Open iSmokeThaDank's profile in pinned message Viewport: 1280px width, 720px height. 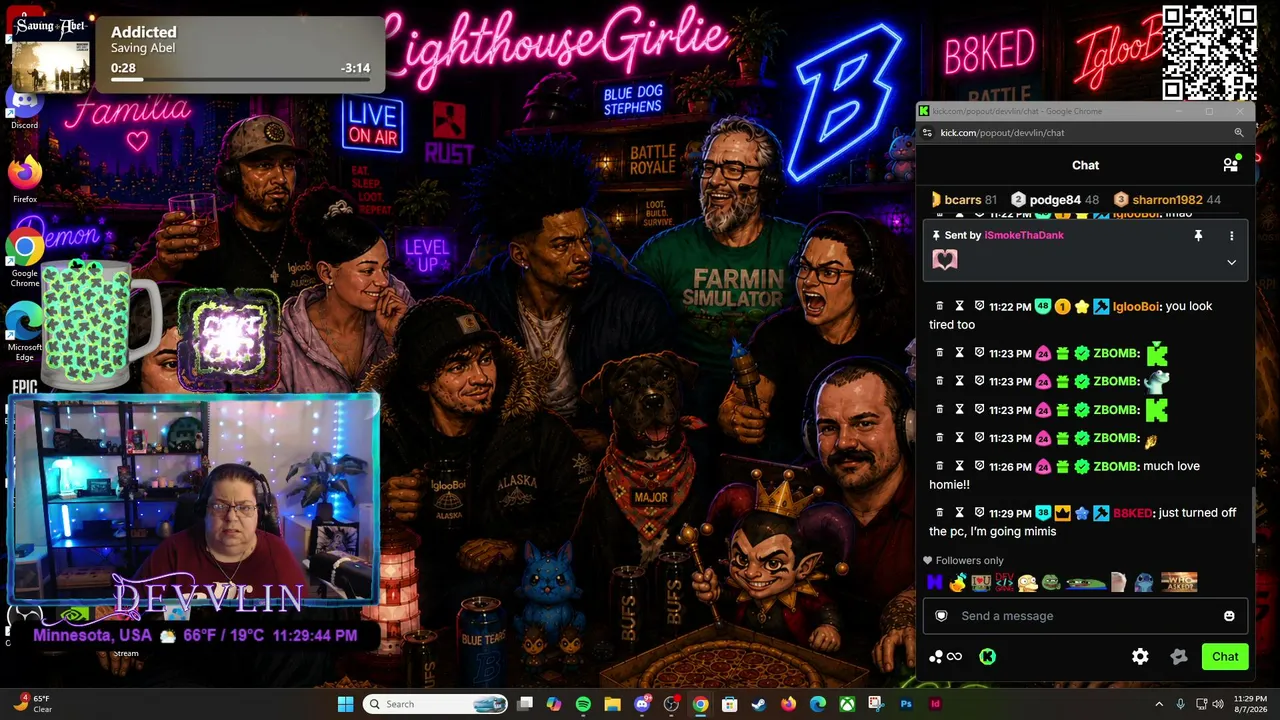pos(1024,235)
